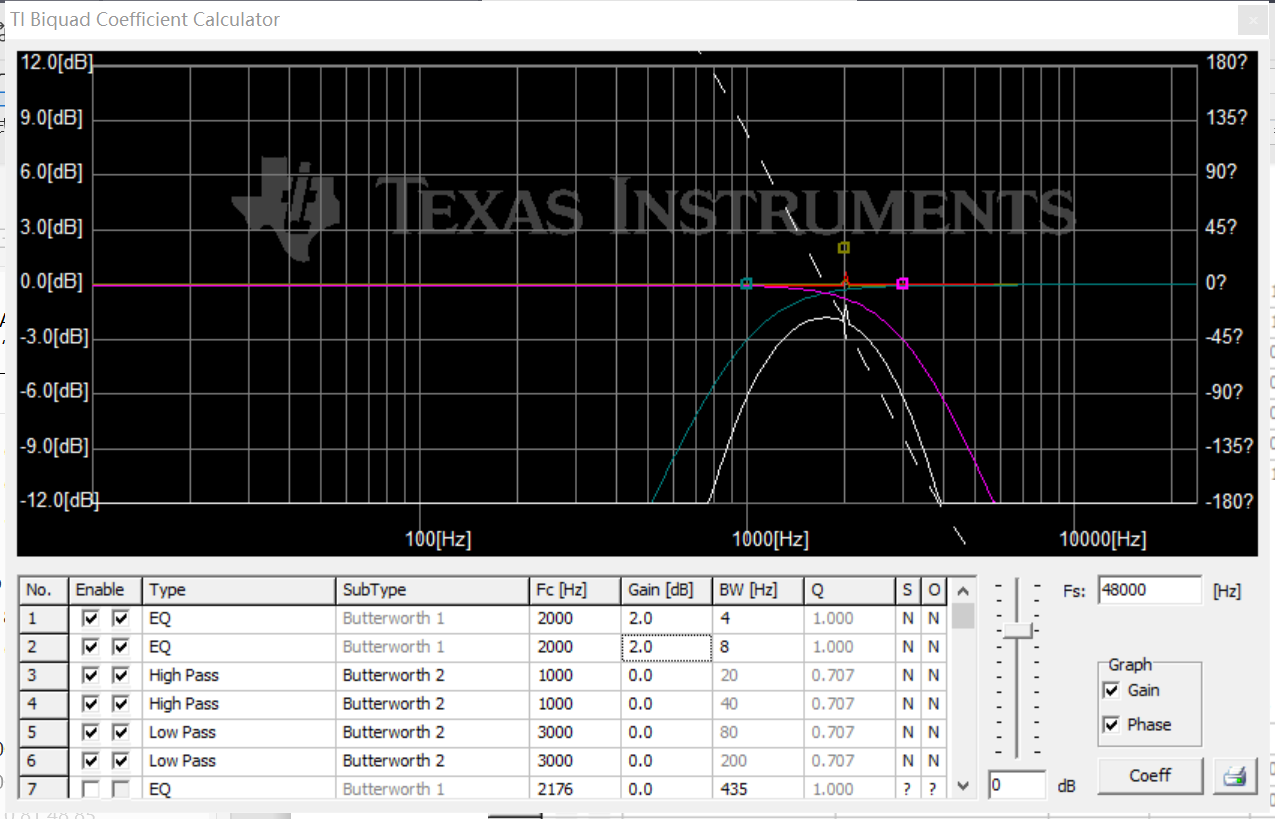1275x819 pixels.
Task: Click the 'Gain [dB]' column header
Action: (x=666, y=590)
